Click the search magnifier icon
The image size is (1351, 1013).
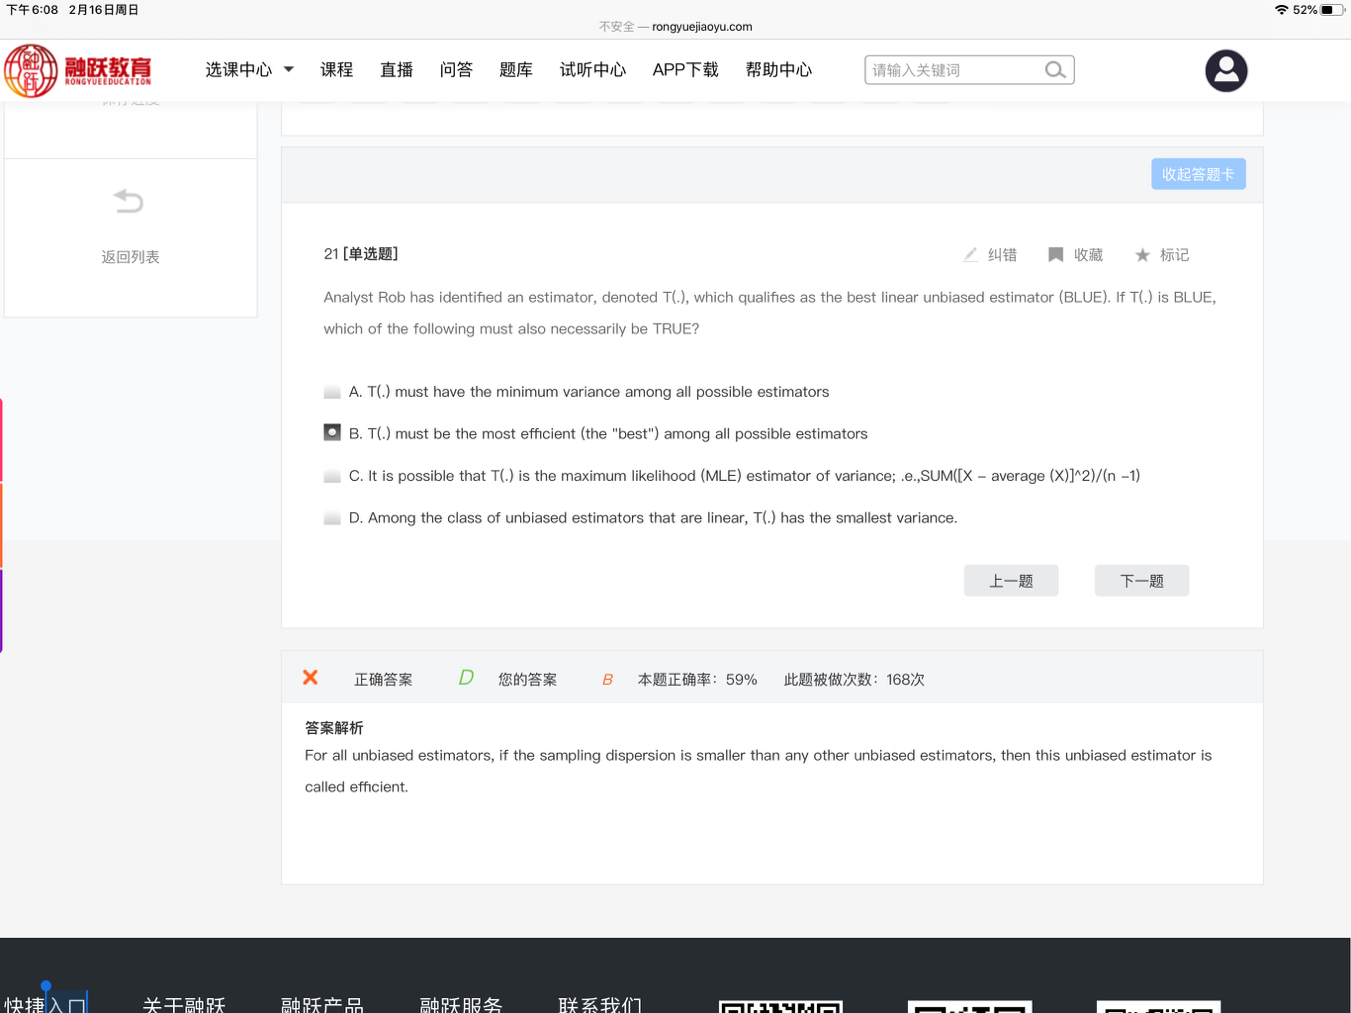[1054, 70]
